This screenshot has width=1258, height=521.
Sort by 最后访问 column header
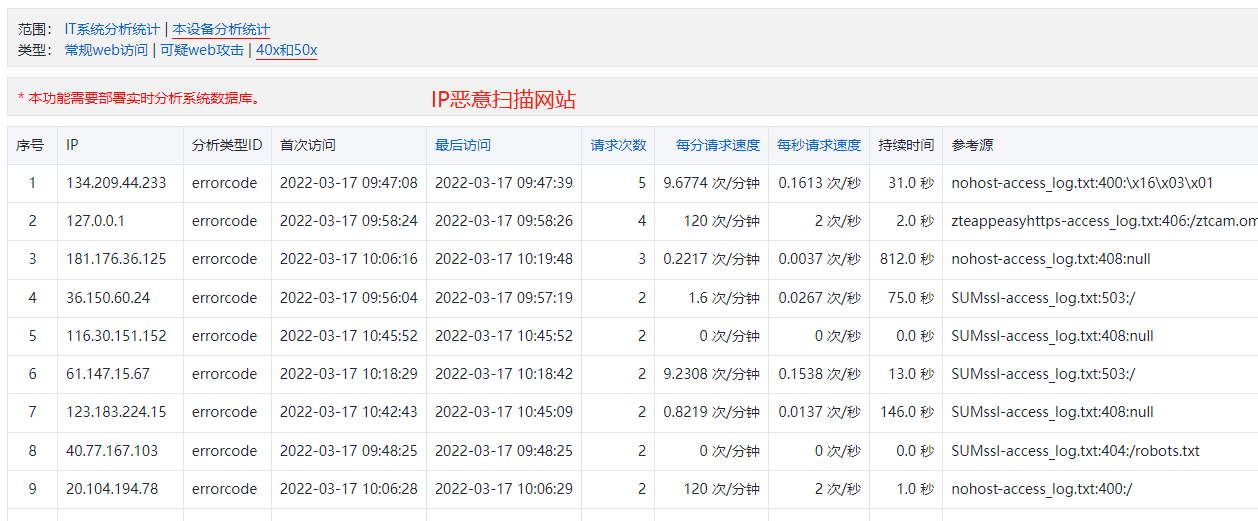pos(463,145)
